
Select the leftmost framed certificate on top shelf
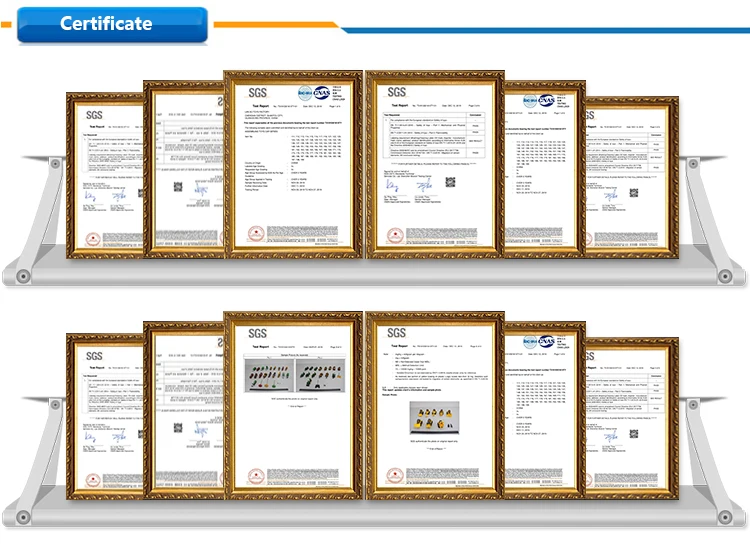pyautogui.click(x=105, y=176)
